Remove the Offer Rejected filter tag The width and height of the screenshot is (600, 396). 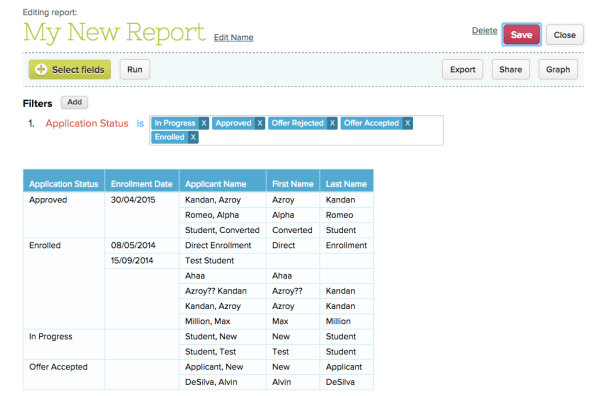click(333, 123)
